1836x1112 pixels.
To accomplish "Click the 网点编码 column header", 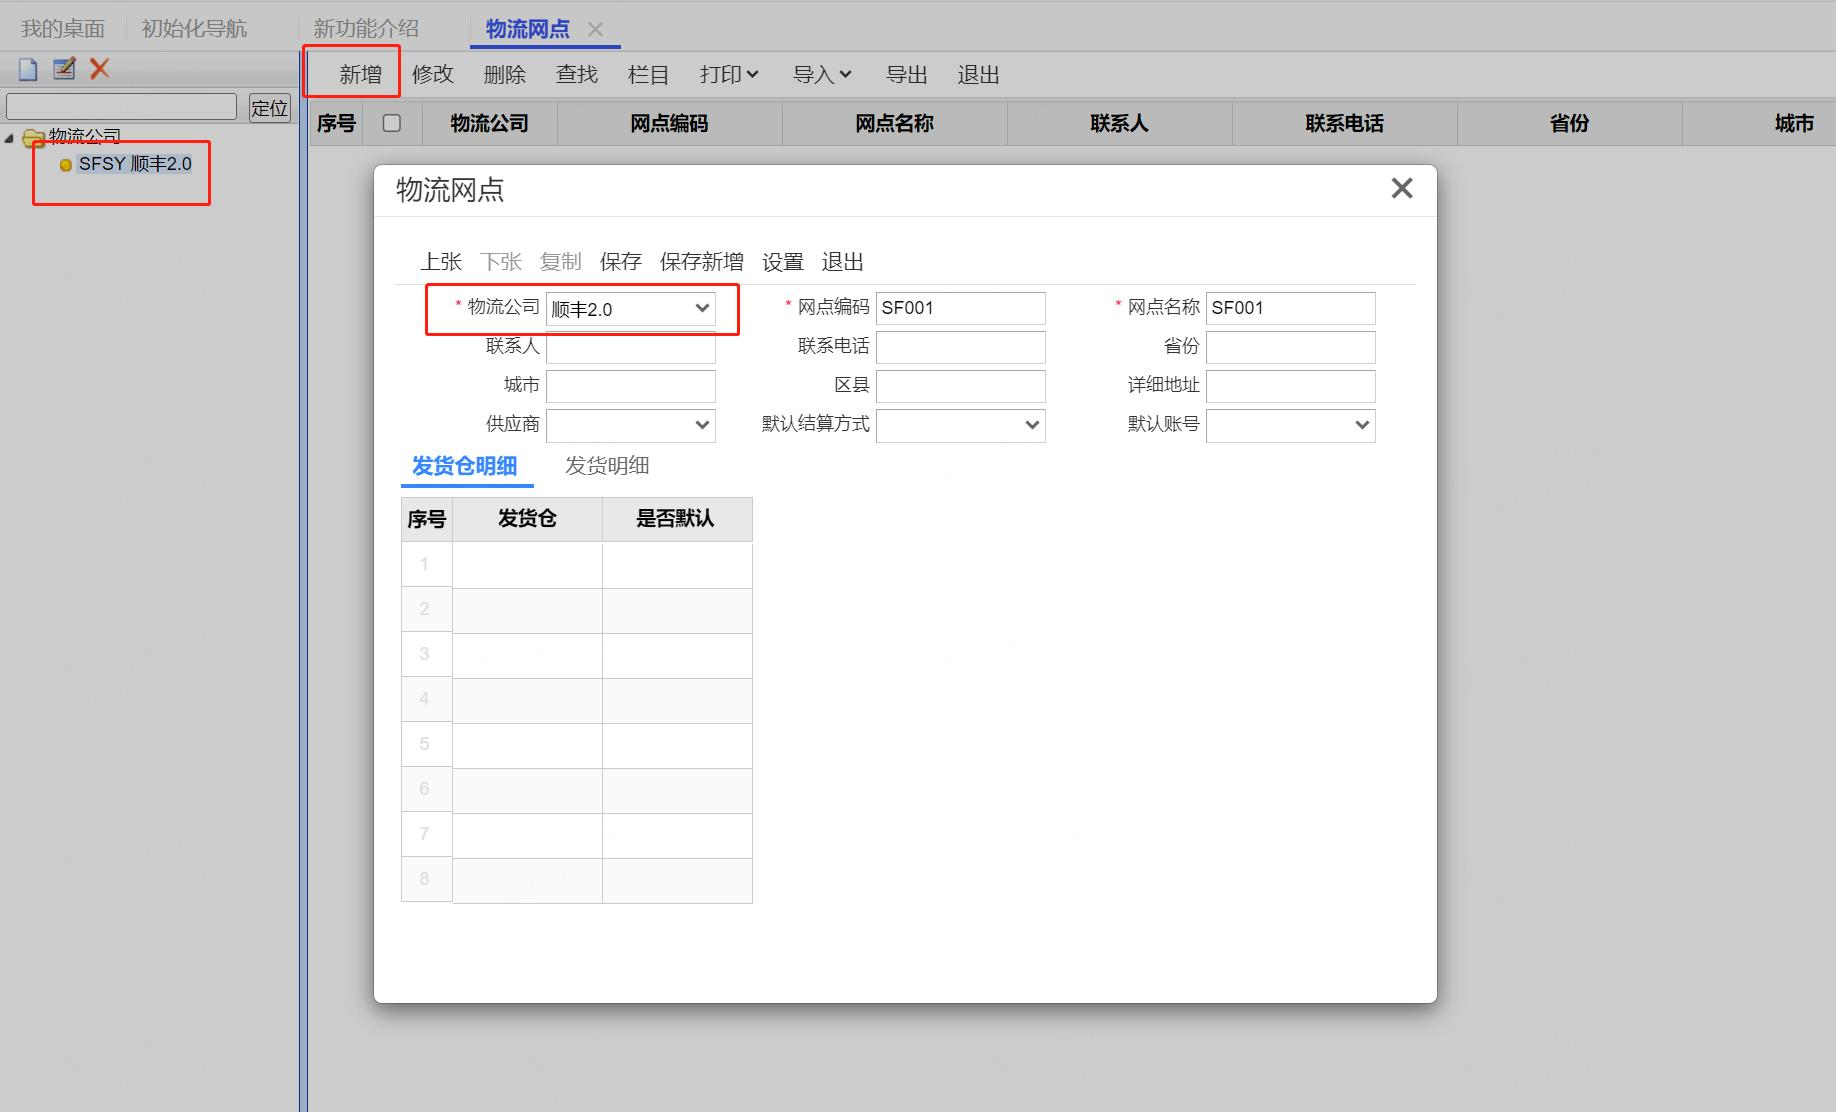I will [670, 123].
